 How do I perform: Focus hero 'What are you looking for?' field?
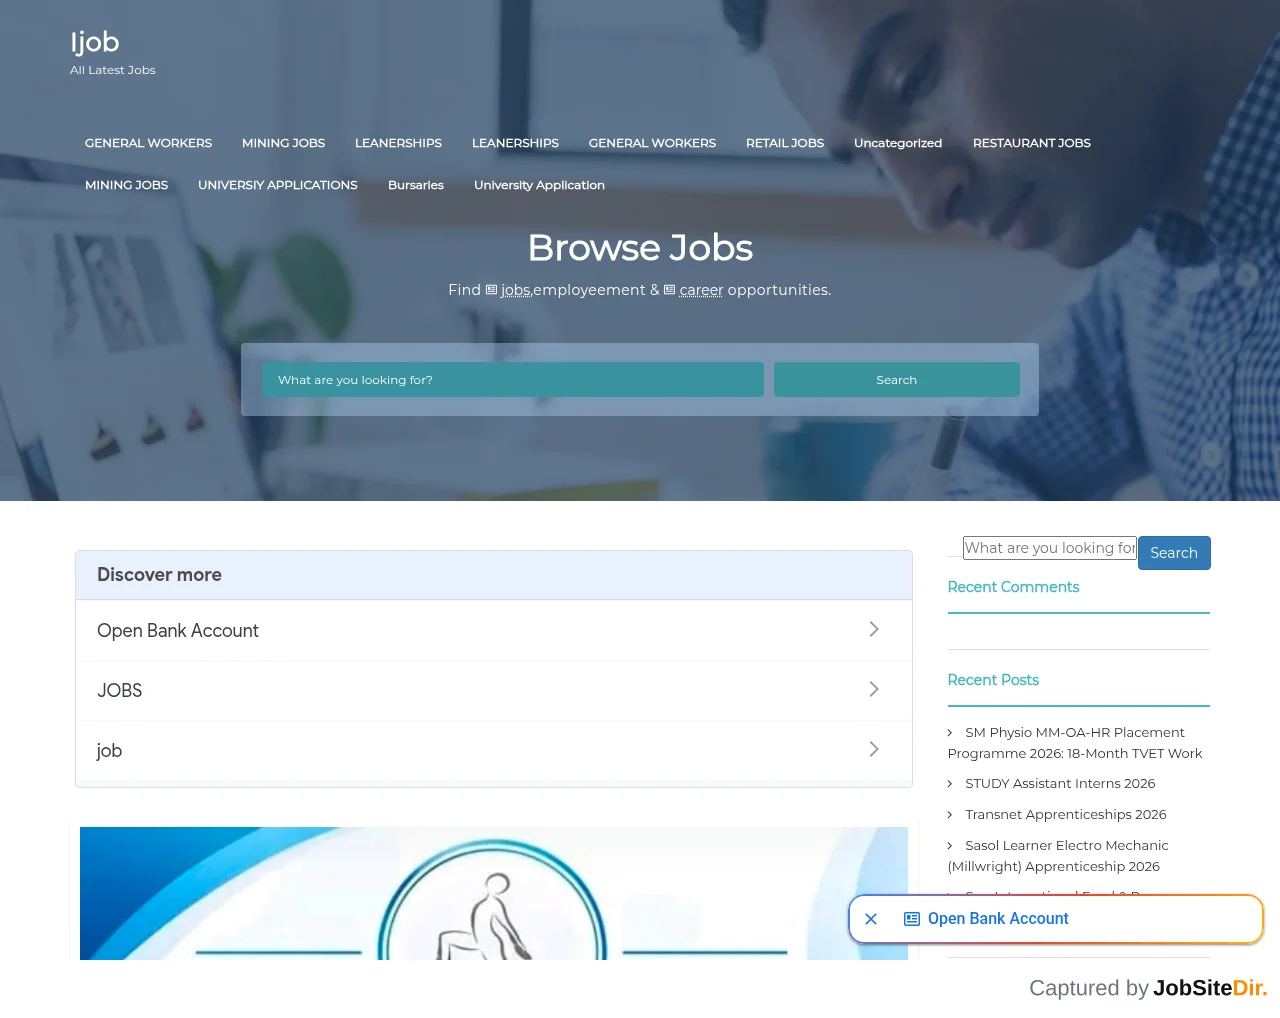coord(513,380)
